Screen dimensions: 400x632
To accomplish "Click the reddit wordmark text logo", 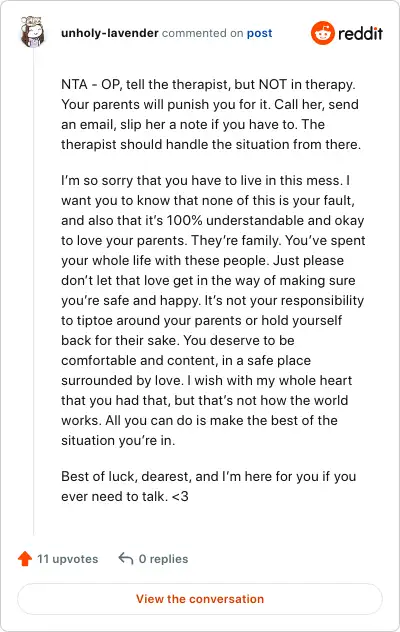I will 360,33.
